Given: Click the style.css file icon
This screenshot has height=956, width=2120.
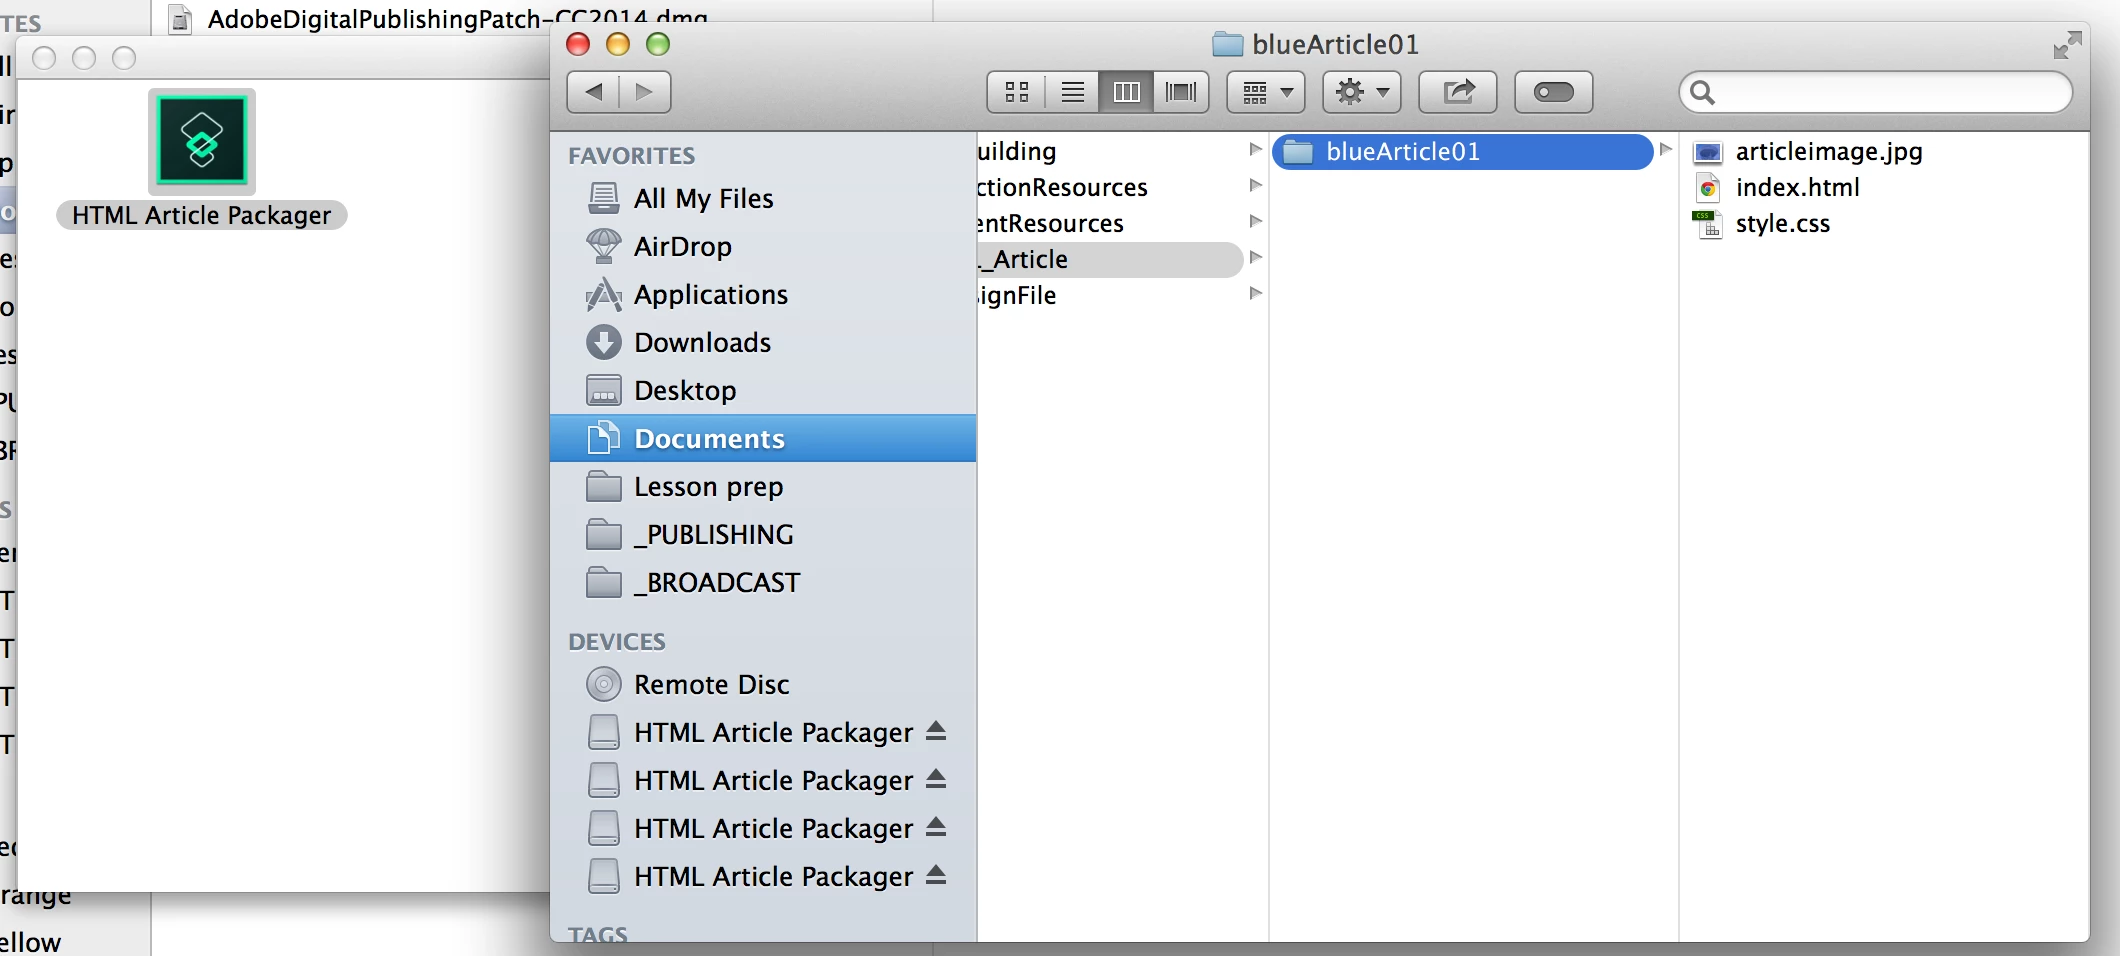Looking at the screenshot, I should point(1707,224).
